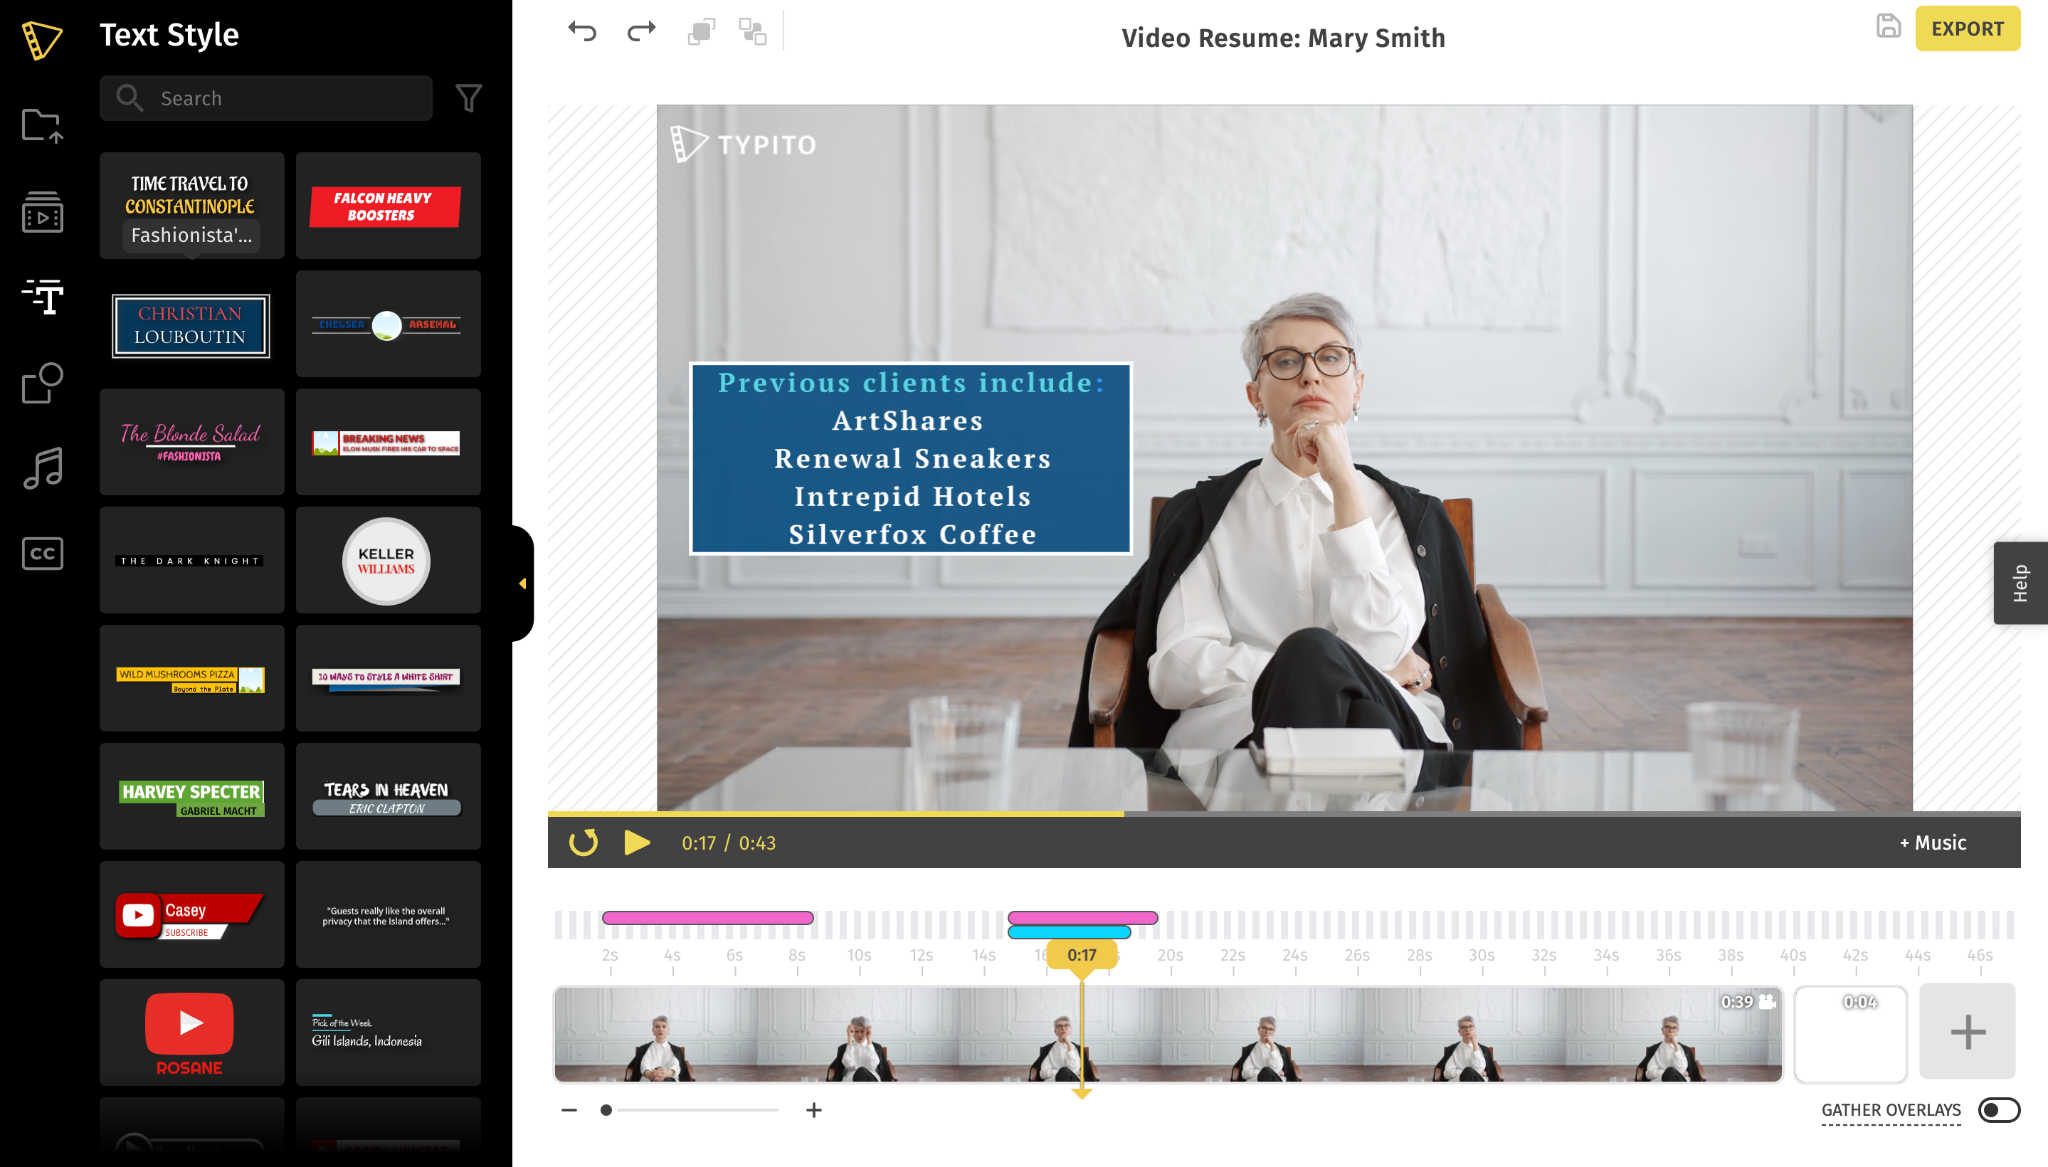Click the Typito logo icon
Screen dimensions: 2048x1167
[42, 40]
